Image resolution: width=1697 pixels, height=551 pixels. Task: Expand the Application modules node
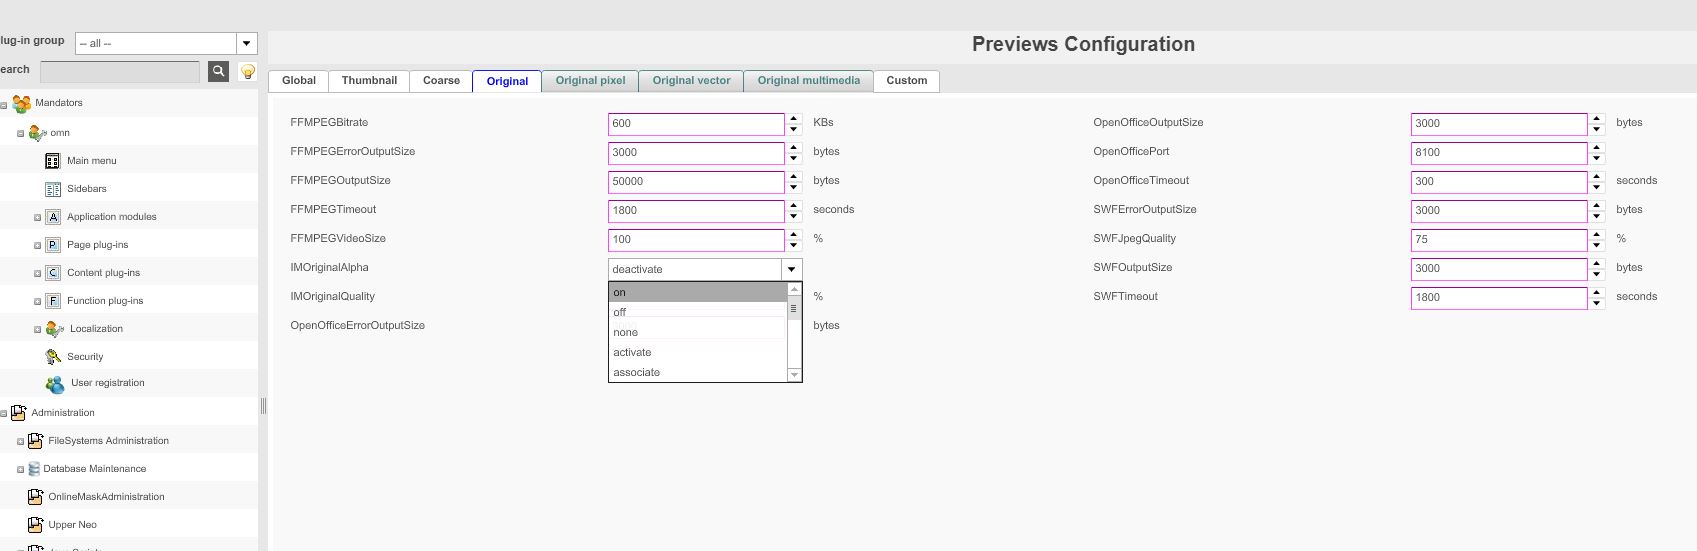click(38, 217)
